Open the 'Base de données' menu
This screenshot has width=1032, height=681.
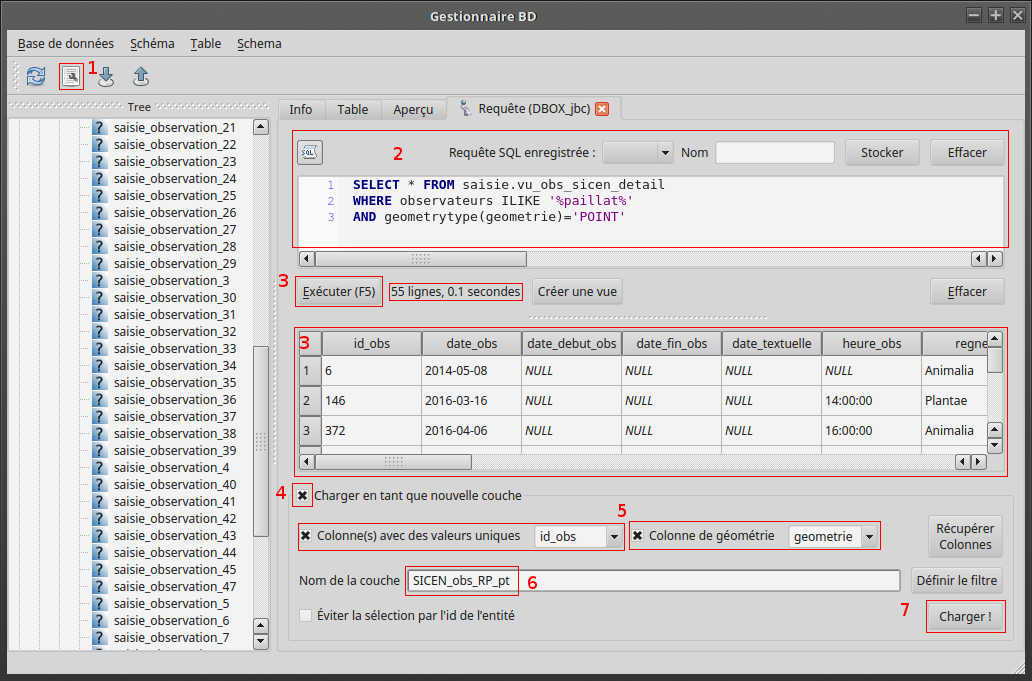[65, 43]
